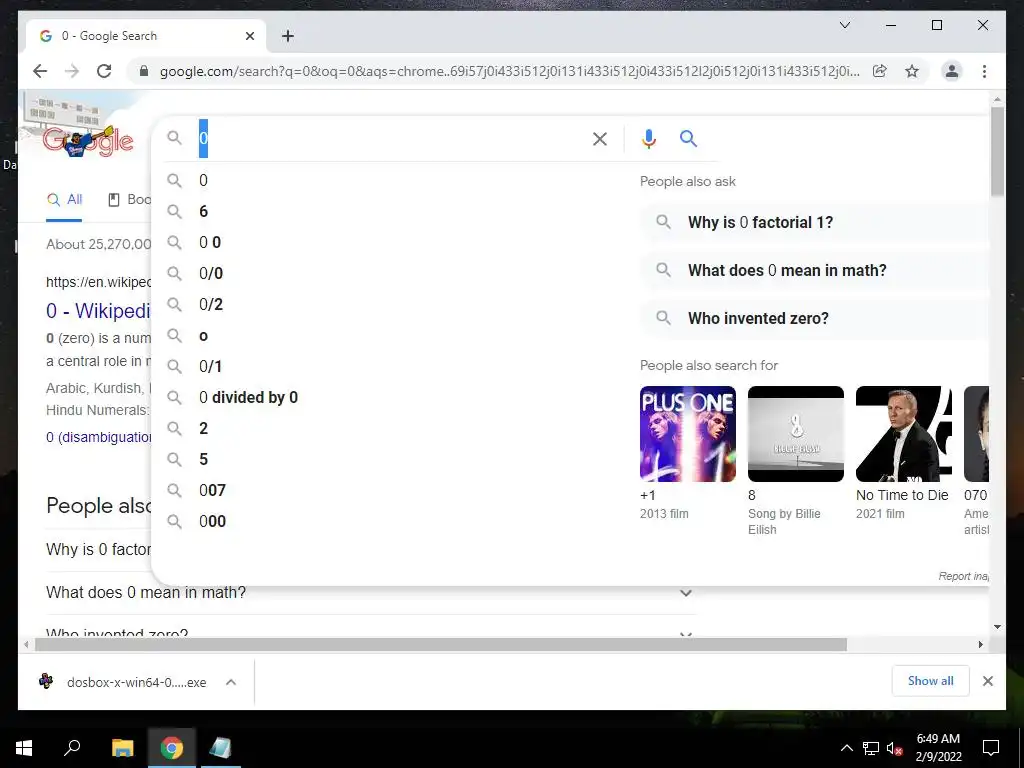Open the taskbar clock showing 6:49 AM
This screenshot has height=768, width=1024.
coord(938,748)
